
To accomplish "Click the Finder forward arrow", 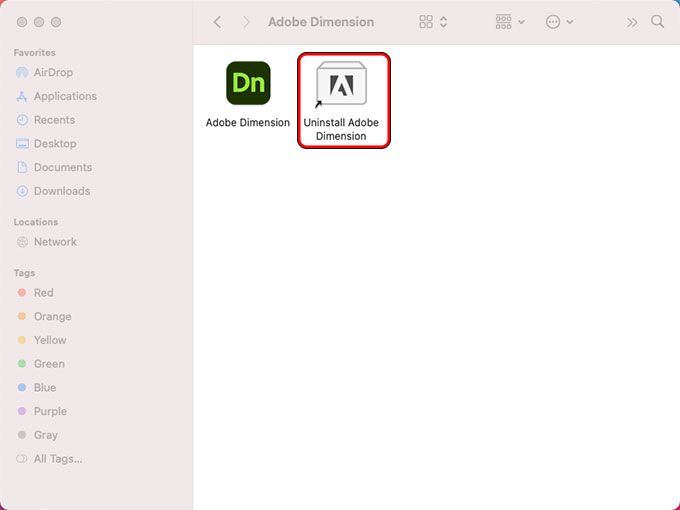I will tap(246, 22).
